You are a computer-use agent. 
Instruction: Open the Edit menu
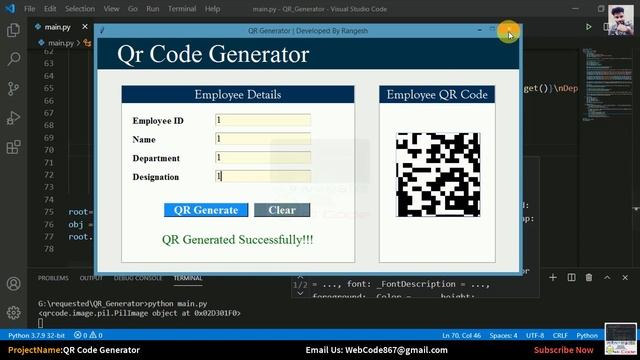50,9
